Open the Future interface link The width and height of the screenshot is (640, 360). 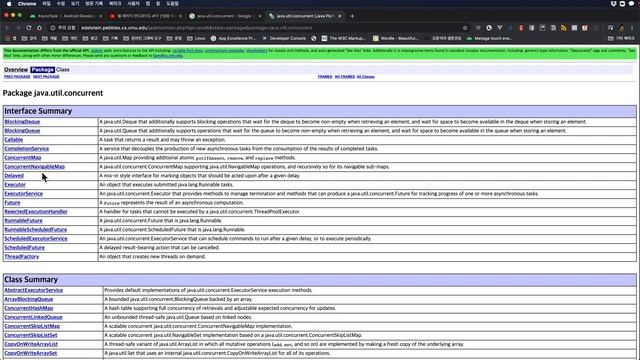tap(12, 202)
